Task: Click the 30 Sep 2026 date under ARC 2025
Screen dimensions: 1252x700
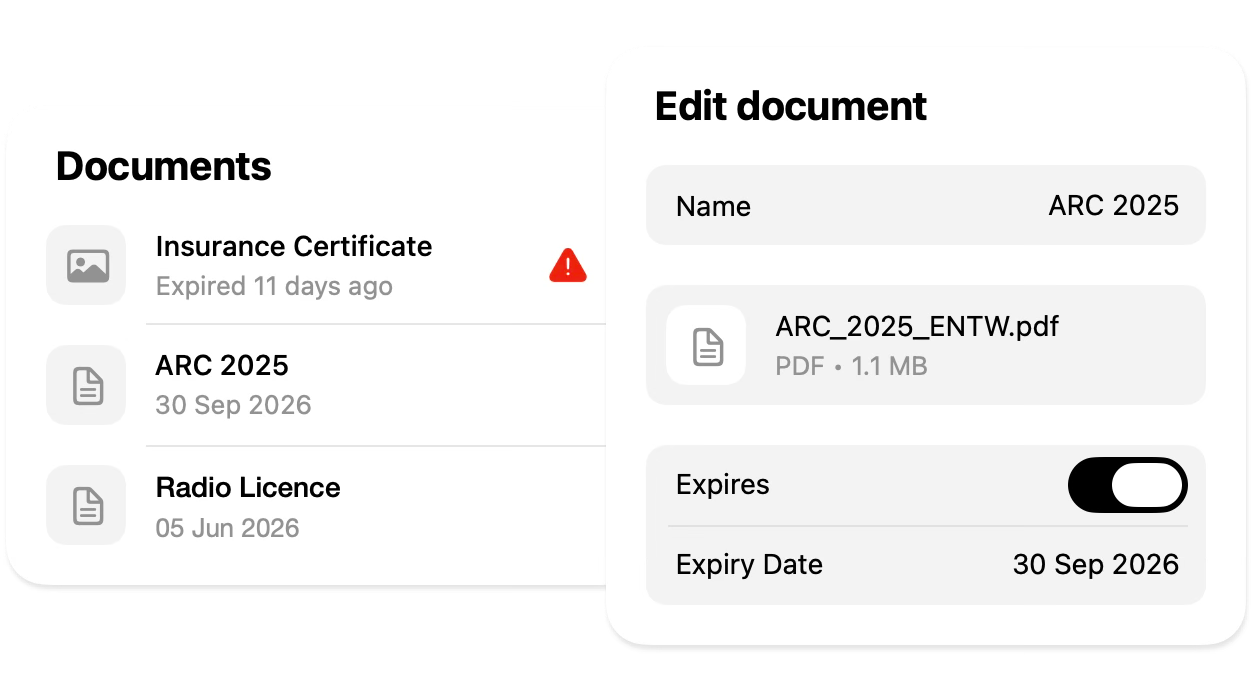Action: 233,406
